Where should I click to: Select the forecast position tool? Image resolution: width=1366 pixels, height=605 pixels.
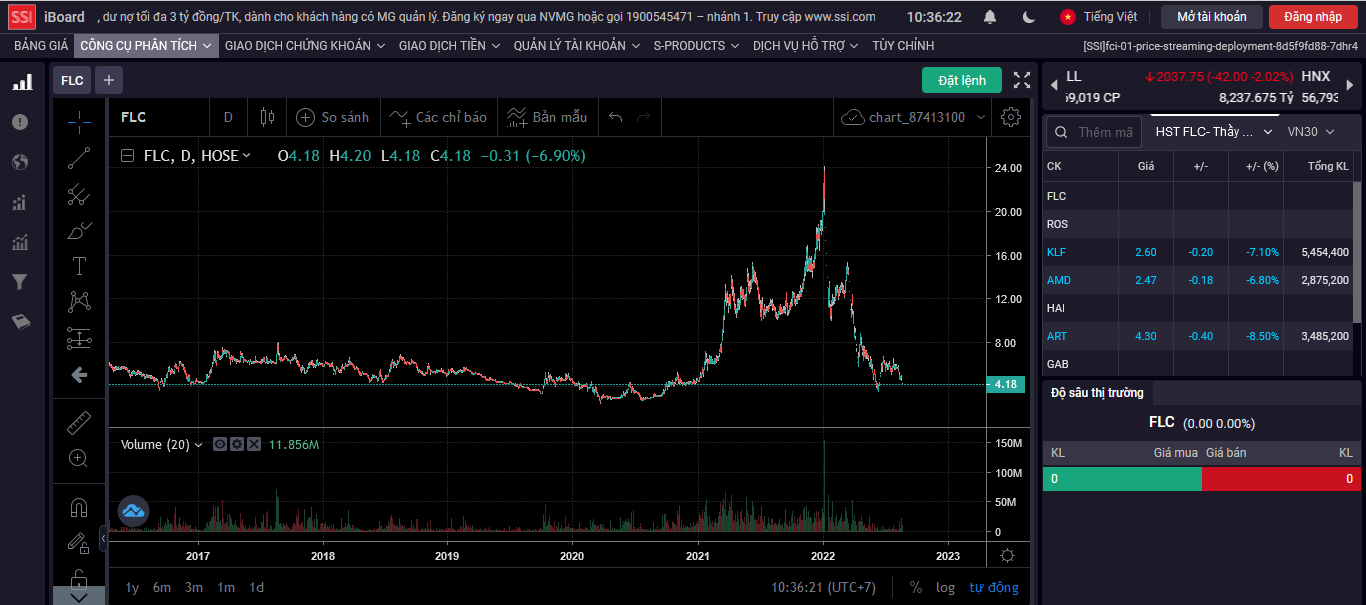pyautogui.click(x=79, y=338)
